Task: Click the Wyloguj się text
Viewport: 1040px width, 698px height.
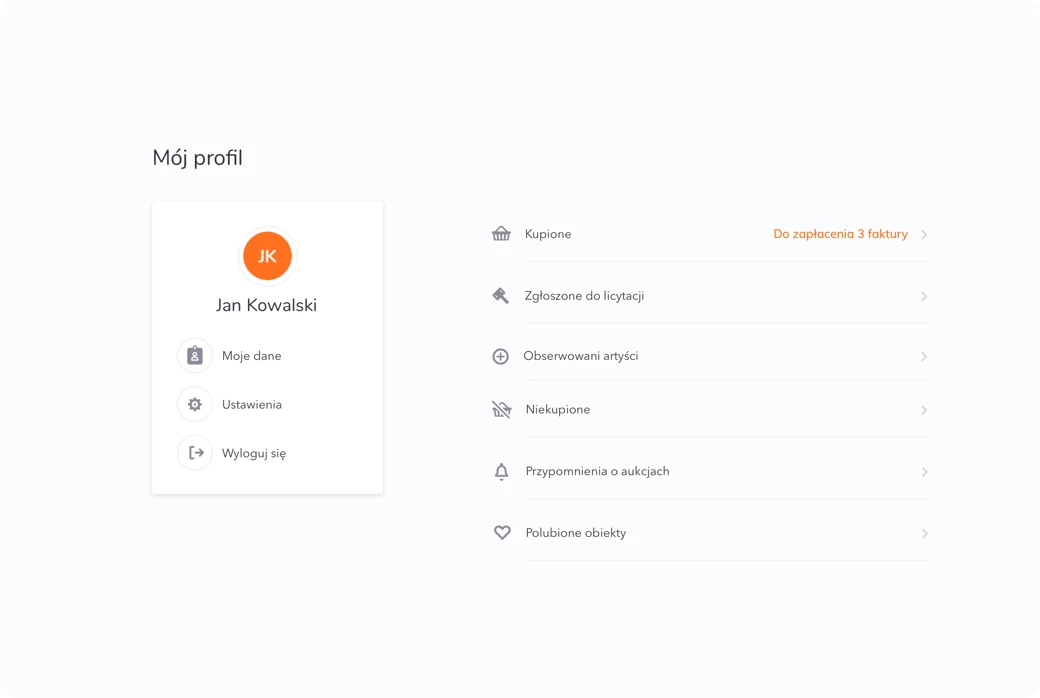Action: coord(254,453)
